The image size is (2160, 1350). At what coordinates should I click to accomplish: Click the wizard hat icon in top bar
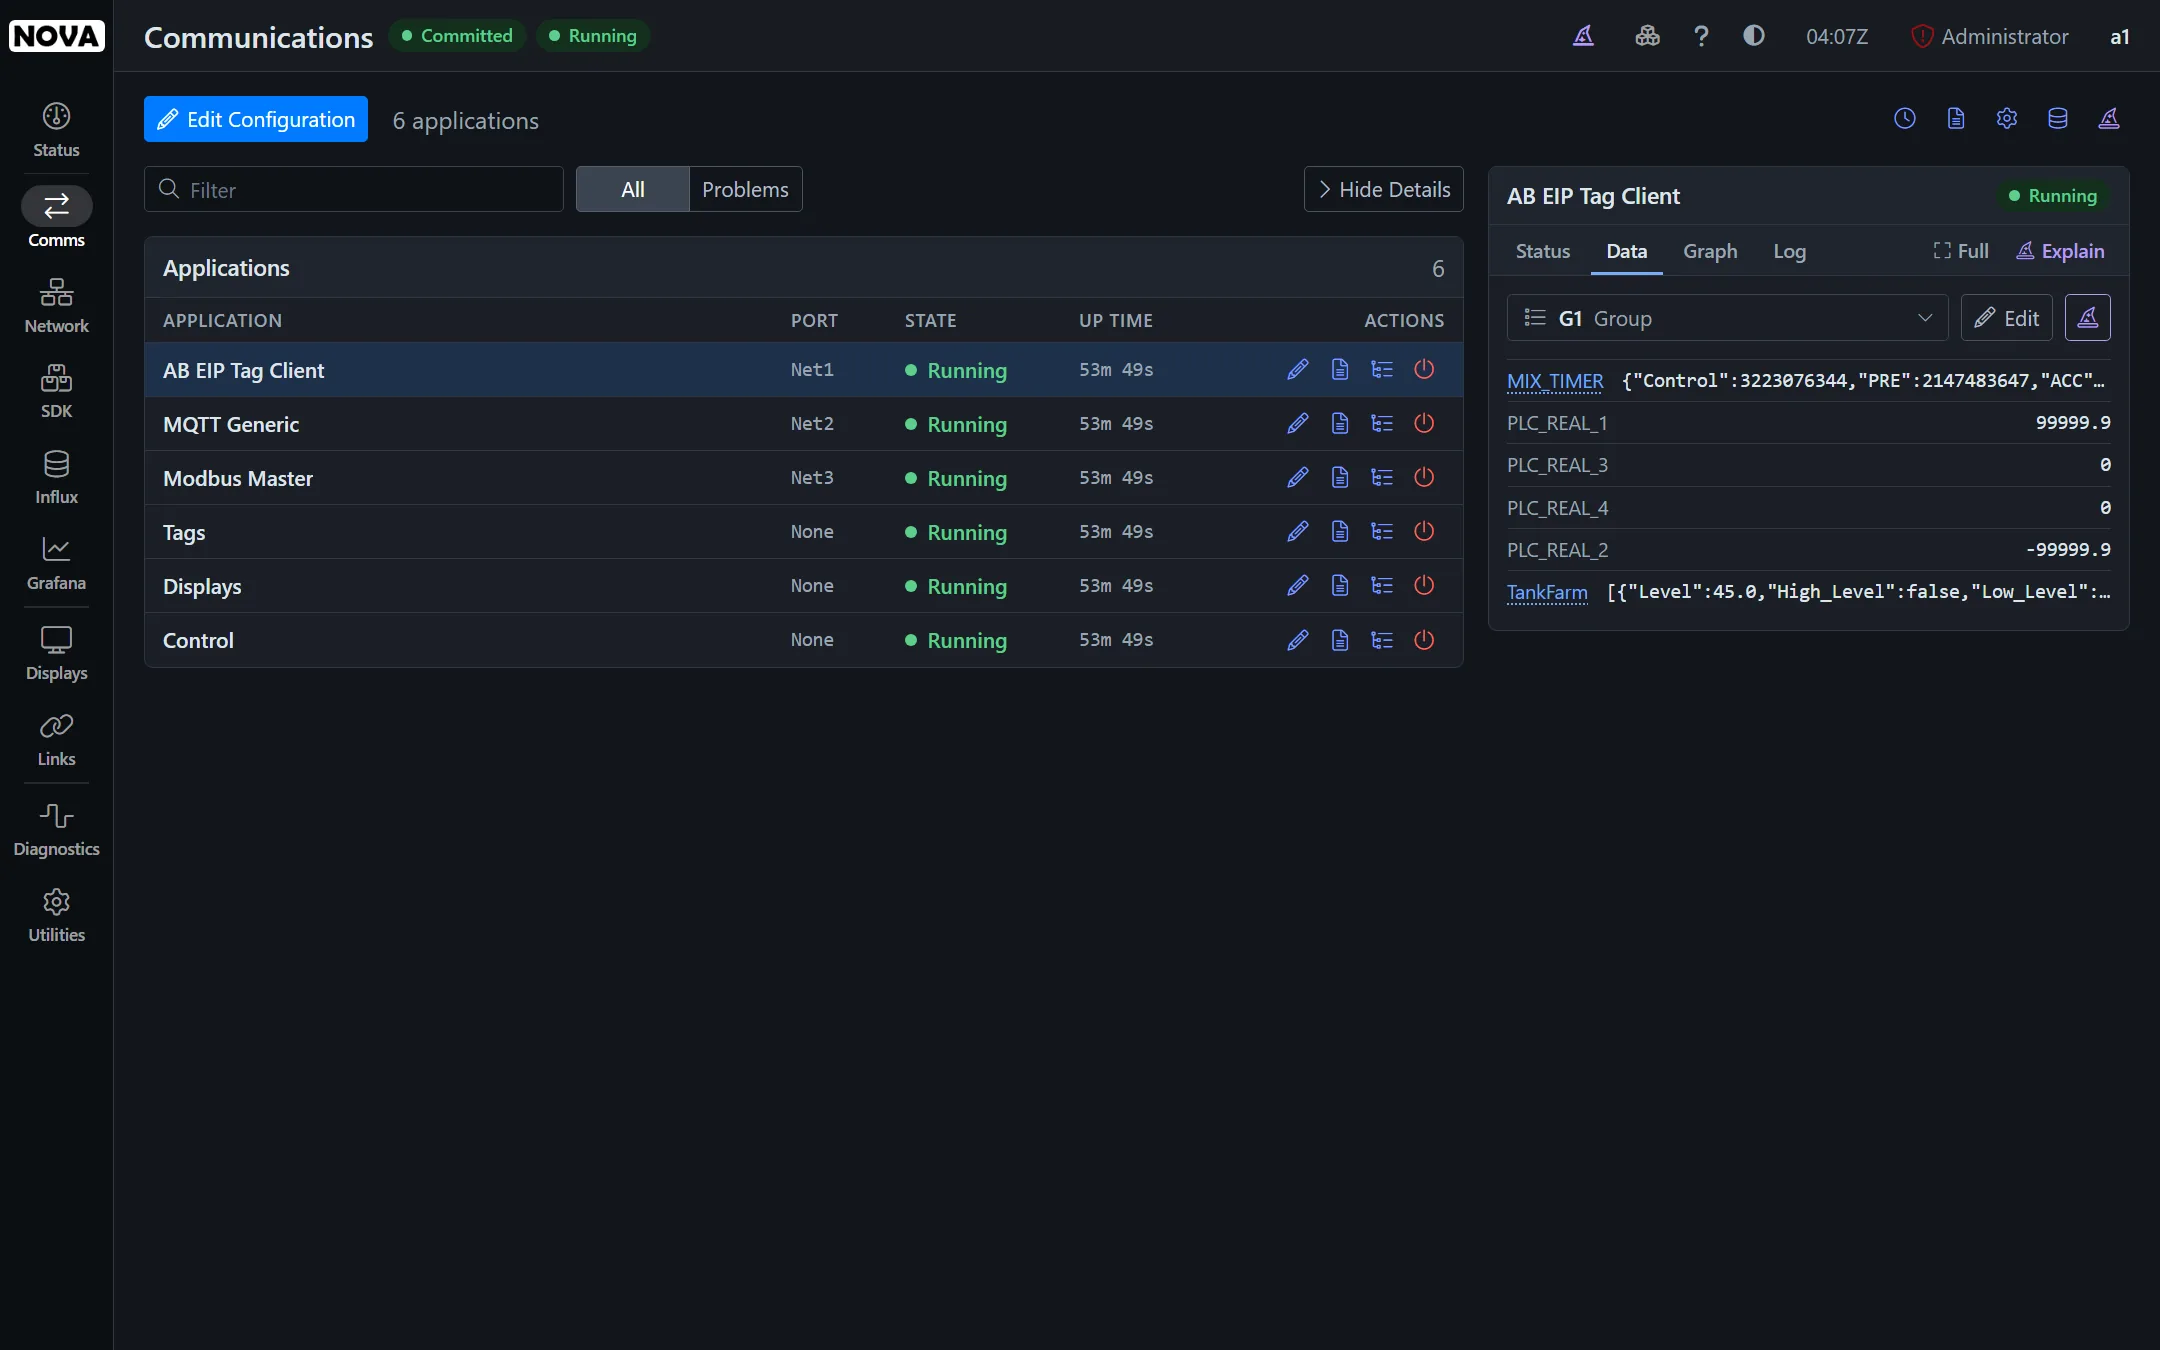[x=1583, y=36]
